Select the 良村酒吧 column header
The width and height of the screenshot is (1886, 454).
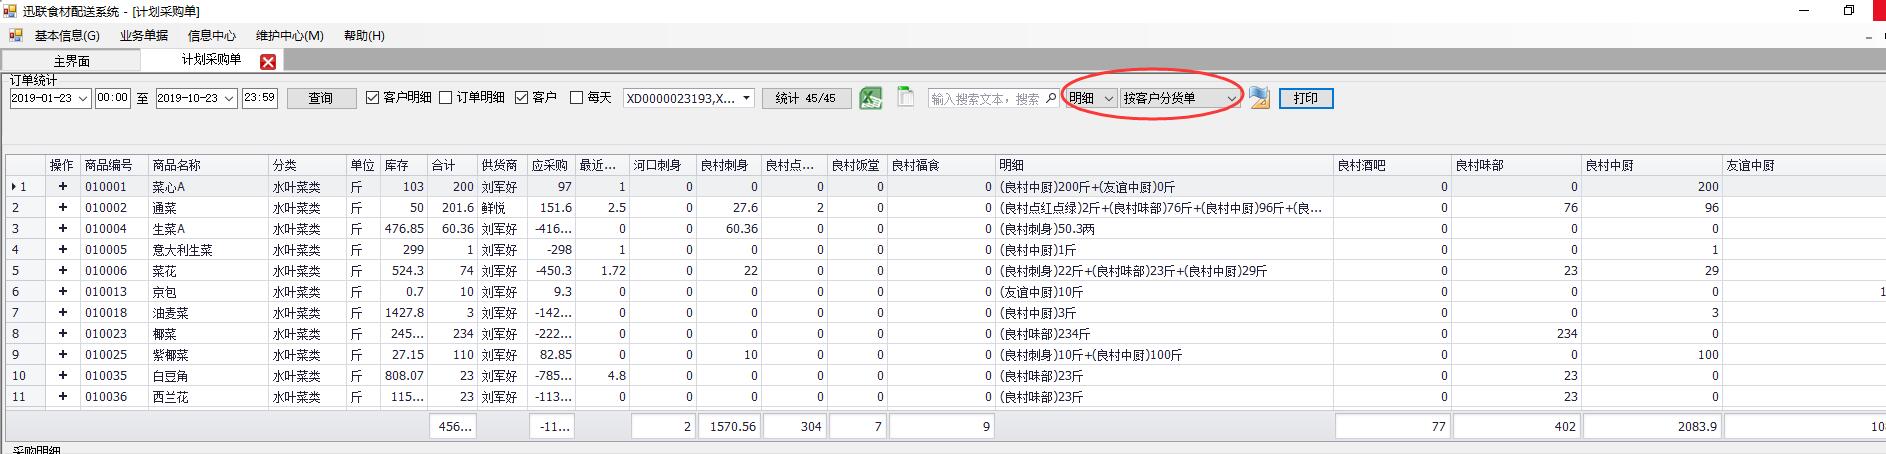[1392, 165]
